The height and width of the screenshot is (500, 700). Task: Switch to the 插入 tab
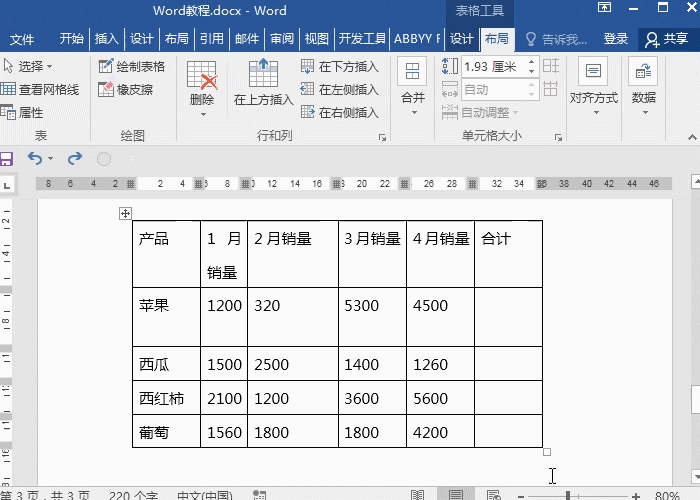pos(107,39)
